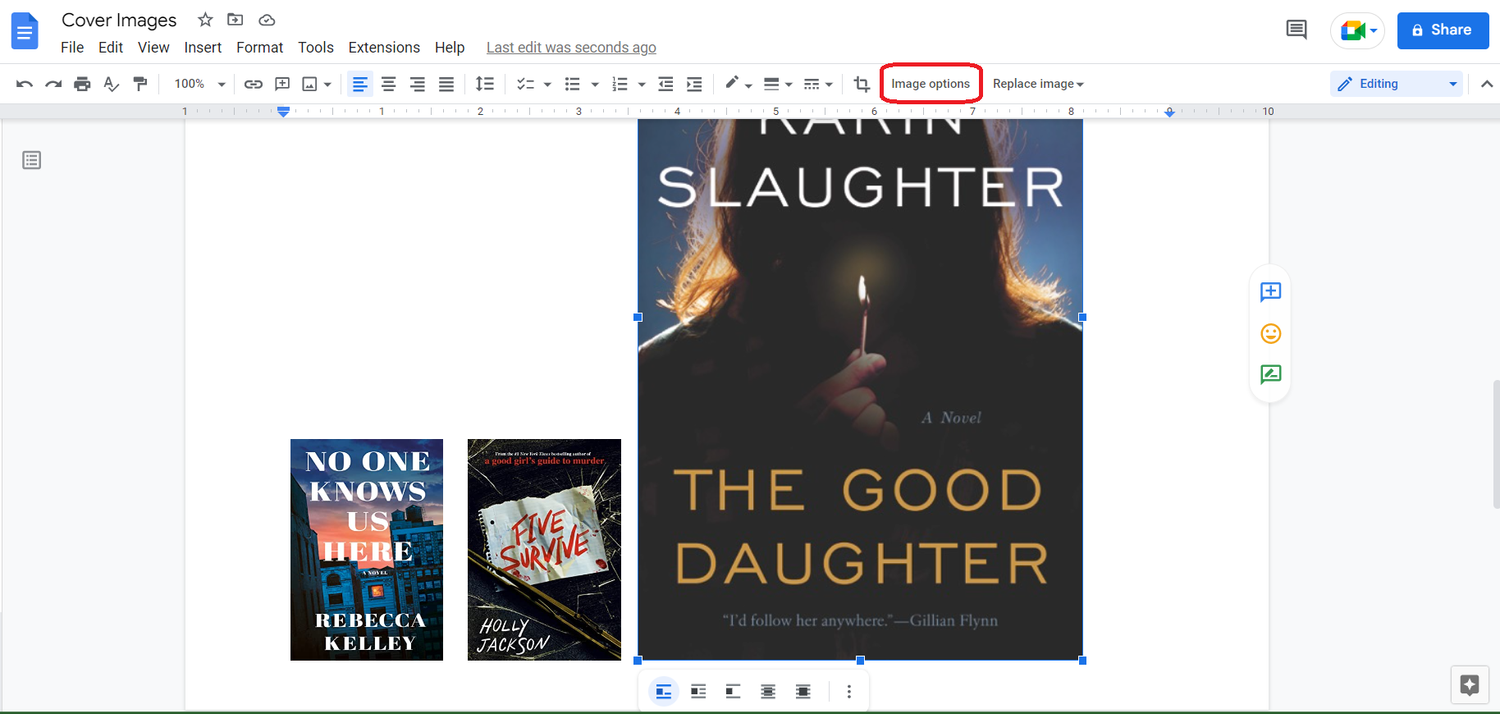1500x714 pixels.
Task: Run spelling and grammar check
Action: (x=111, y=84)
